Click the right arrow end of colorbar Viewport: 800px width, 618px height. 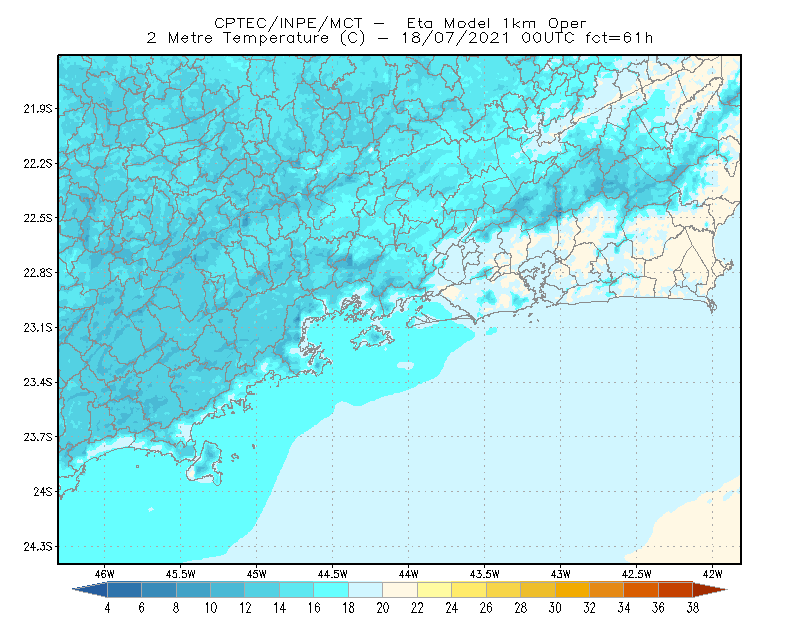click(x=710, y=589)
